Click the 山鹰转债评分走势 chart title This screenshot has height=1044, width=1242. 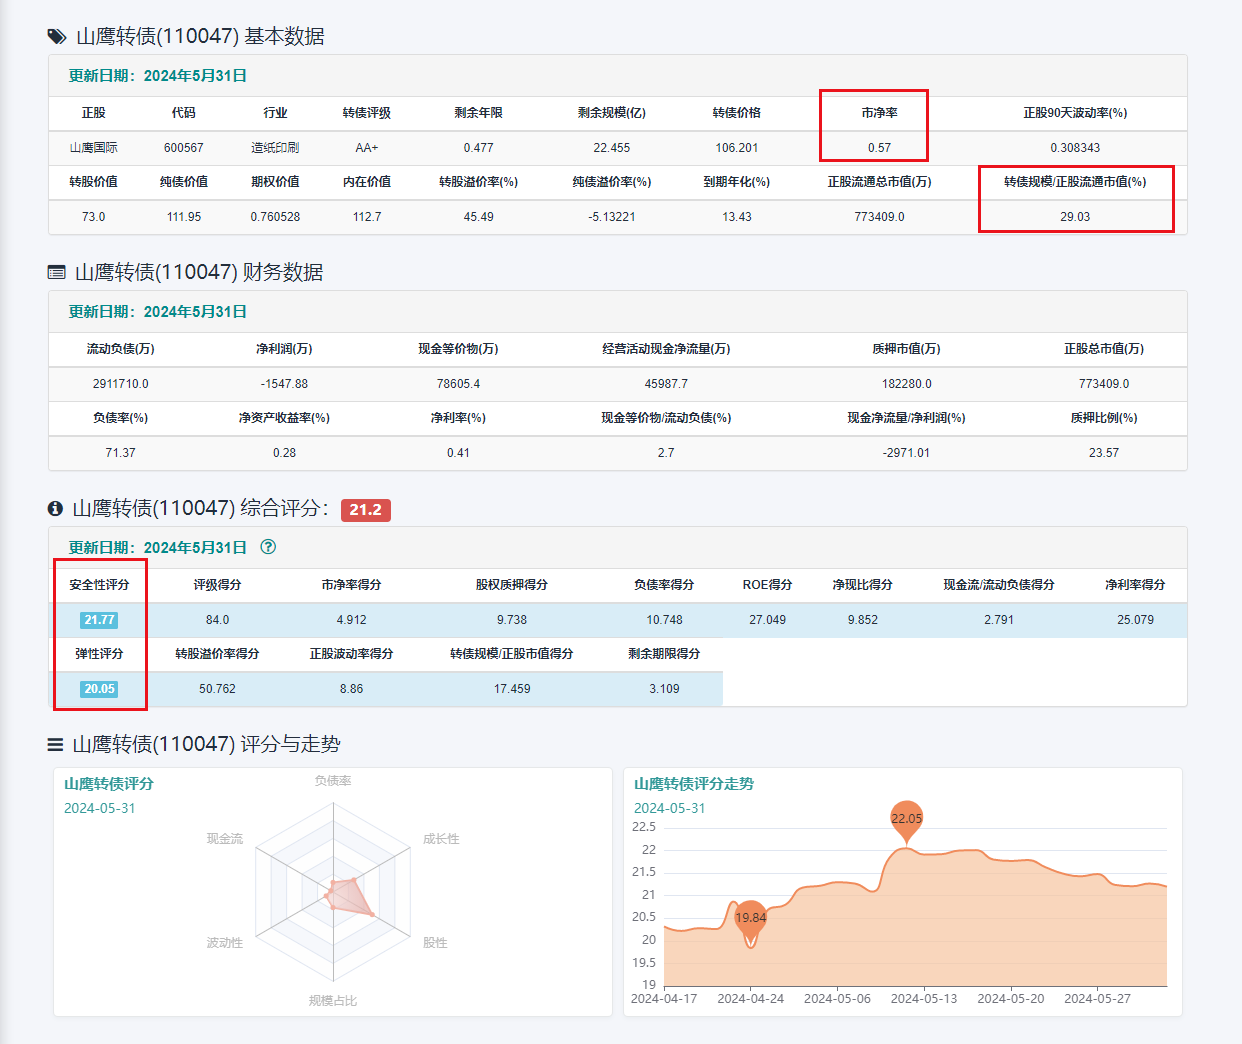[694, 784]
